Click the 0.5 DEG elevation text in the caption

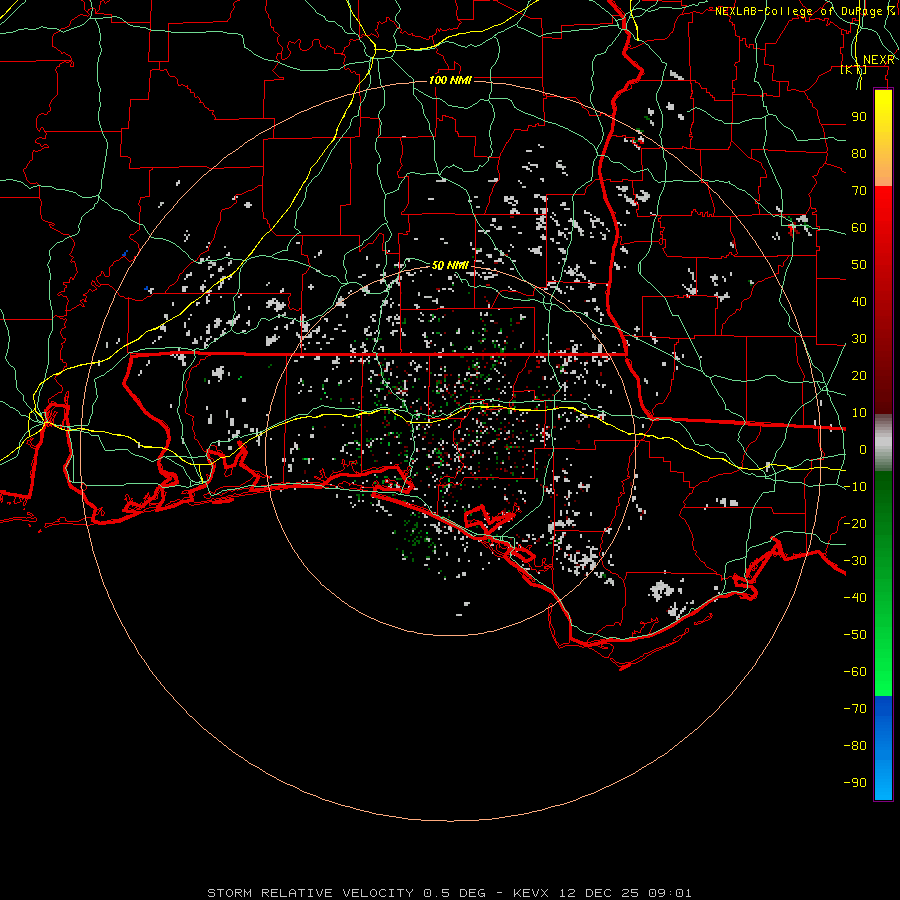click(x=455, y=893)
